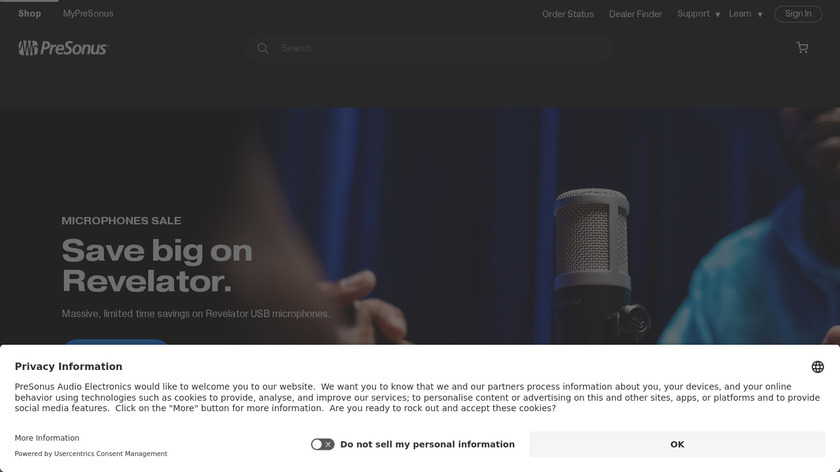Accept cookies with OK button

pyautogui.click(x=677, y=444)
